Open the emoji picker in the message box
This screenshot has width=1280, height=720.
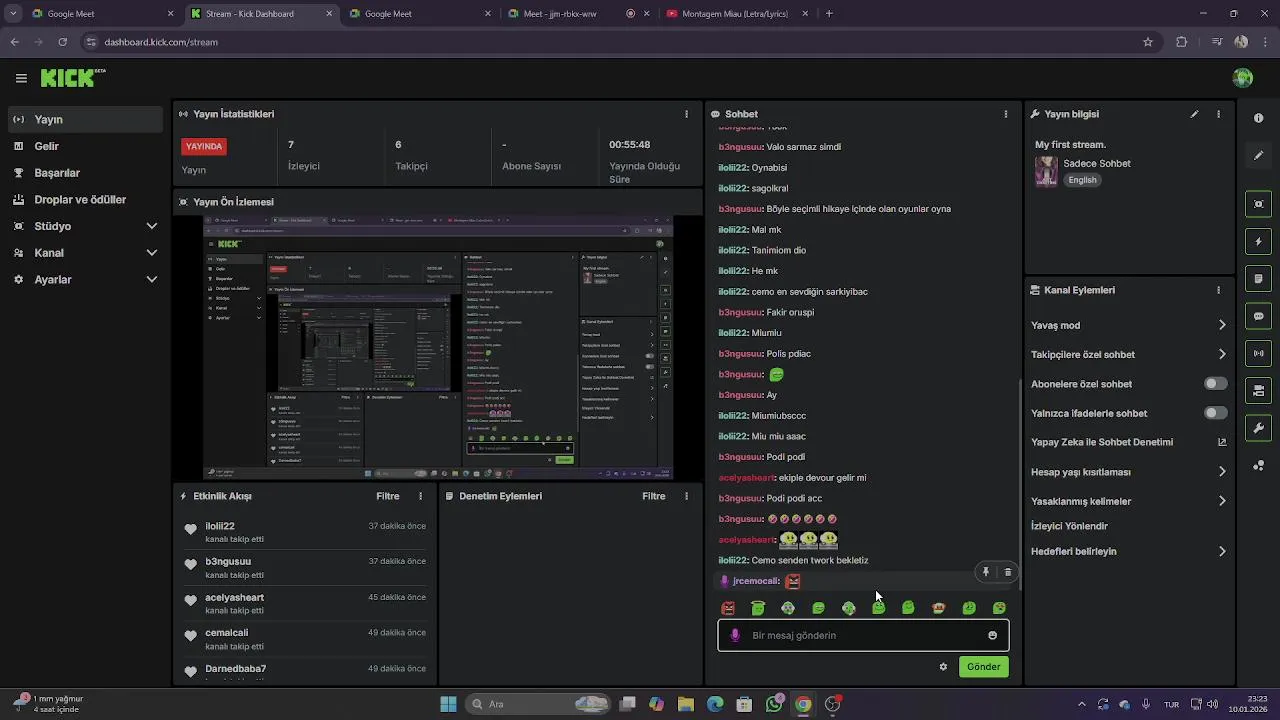point(992,635)
